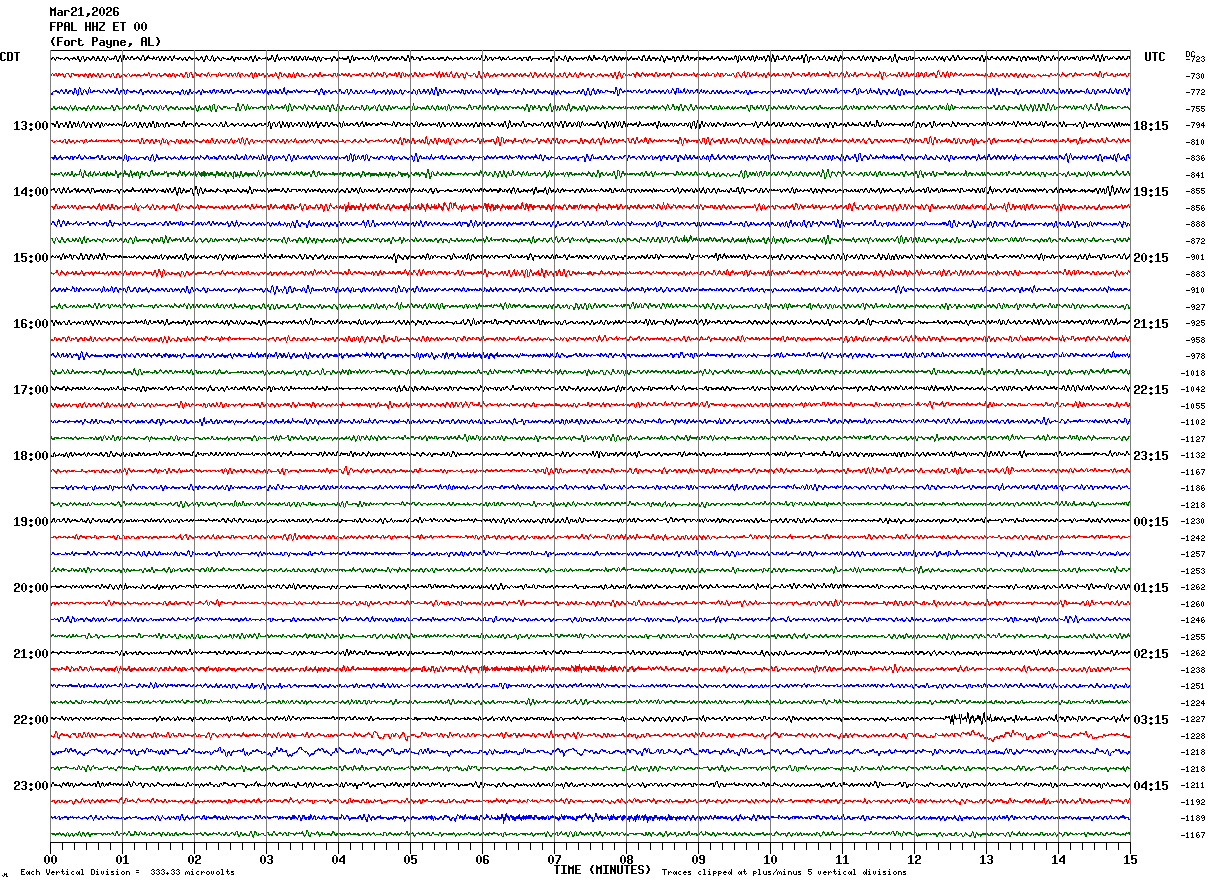Image resolution: width=1210 pixels, height=886 pixels.
Task: Click the 21:00 CDT time label
Action: 30,654
